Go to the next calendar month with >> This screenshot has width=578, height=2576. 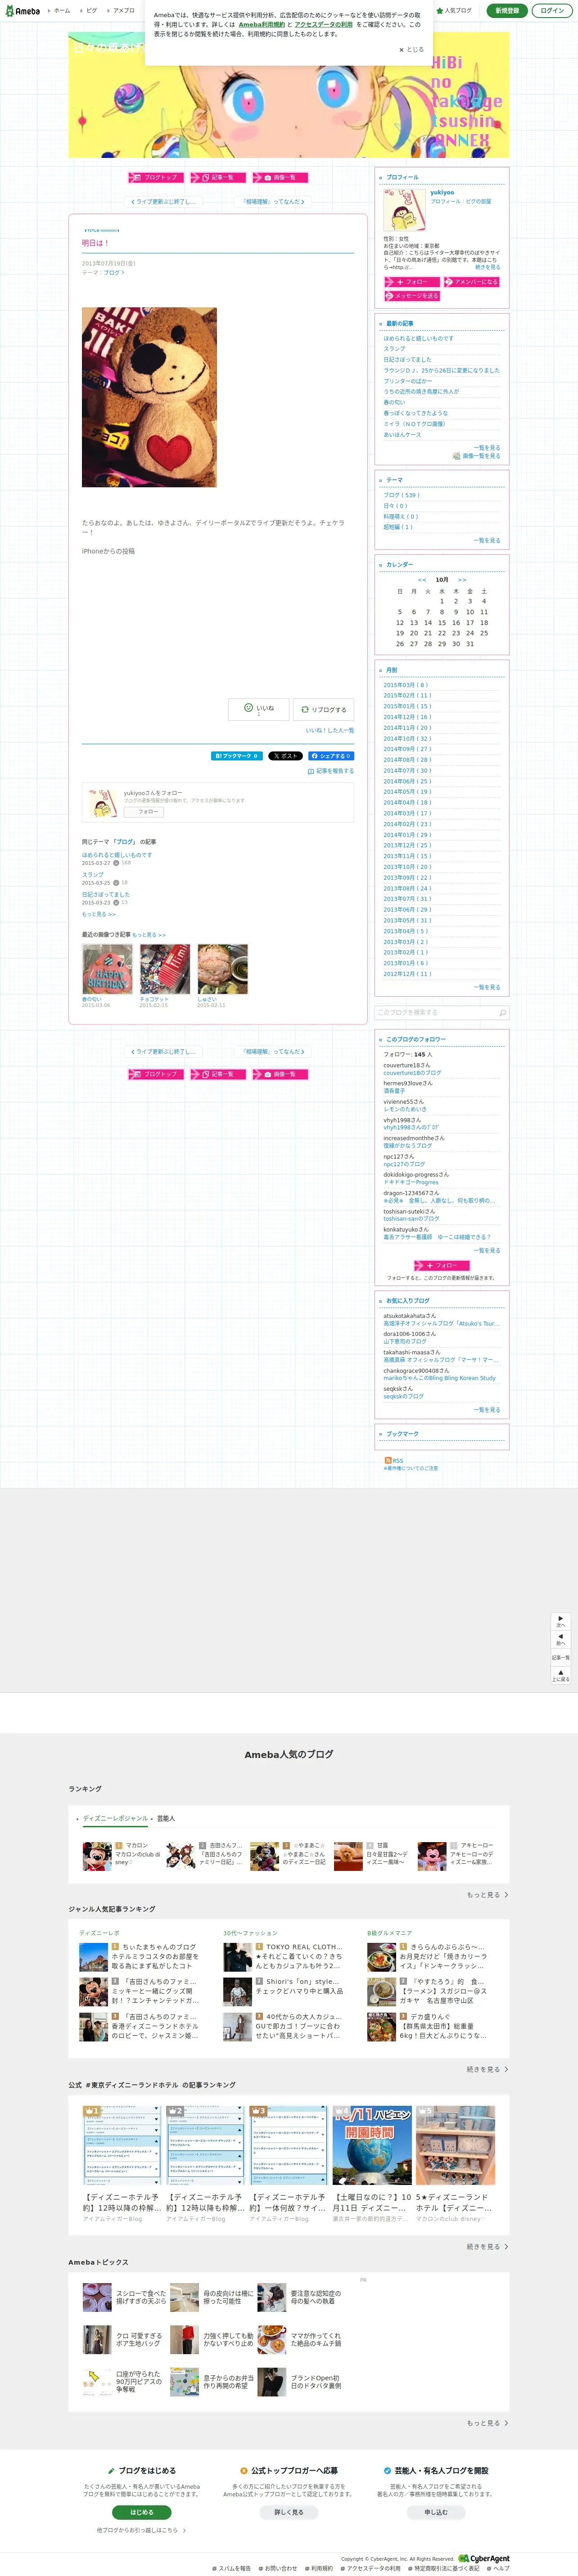[462, 580]
